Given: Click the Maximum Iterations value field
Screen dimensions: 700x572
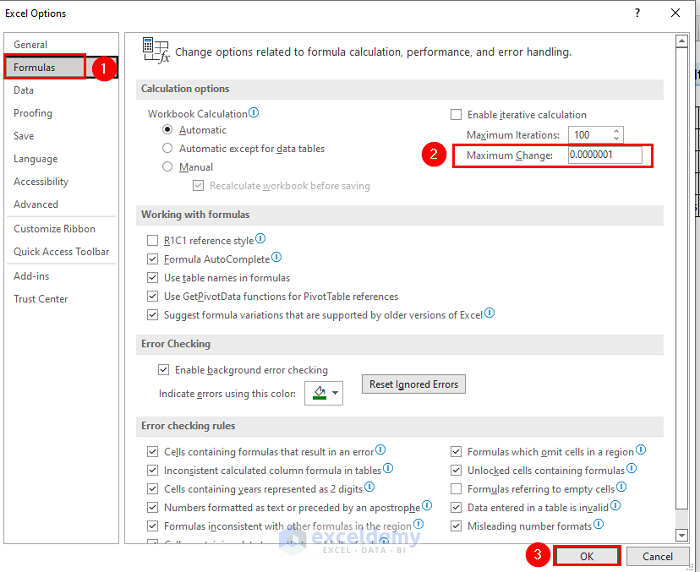Looking at the screenshot, I should pyautogui.click(x=591, y=135).
